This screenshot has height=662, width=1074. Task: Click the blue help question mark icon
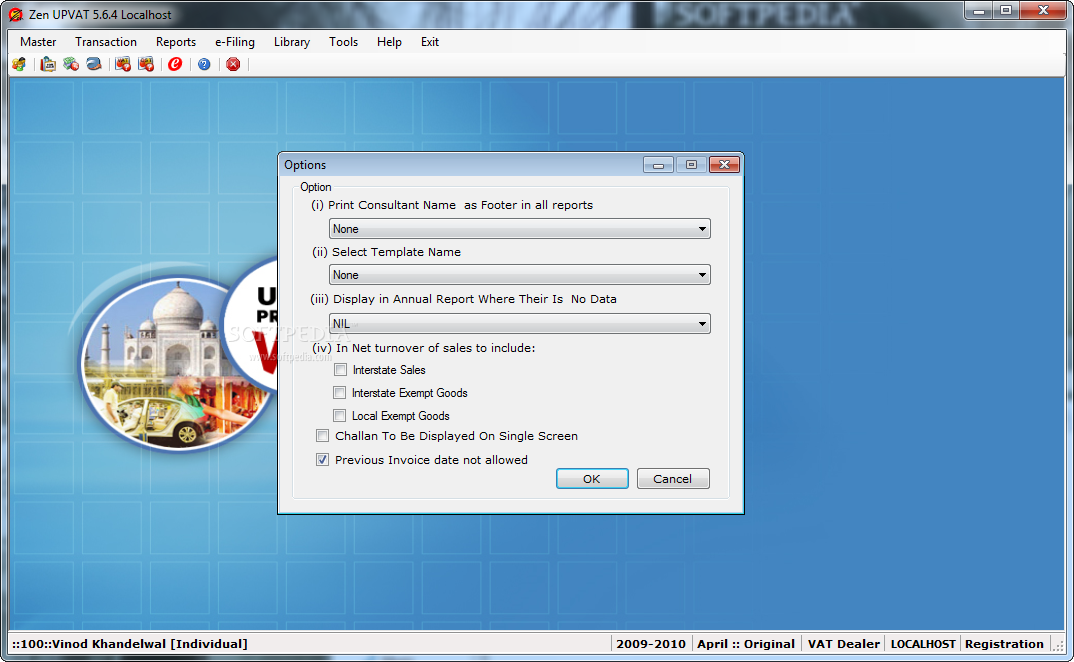204,64
